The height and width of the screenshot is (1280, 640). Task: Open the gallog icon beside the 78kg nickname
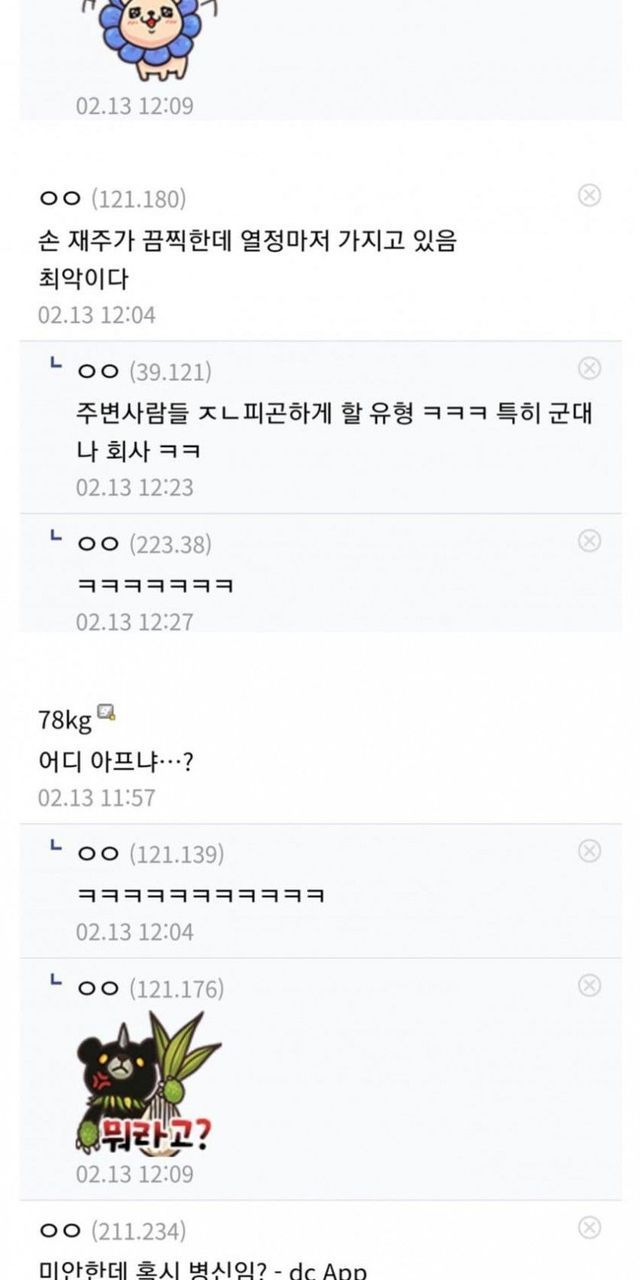click(106, 713)
